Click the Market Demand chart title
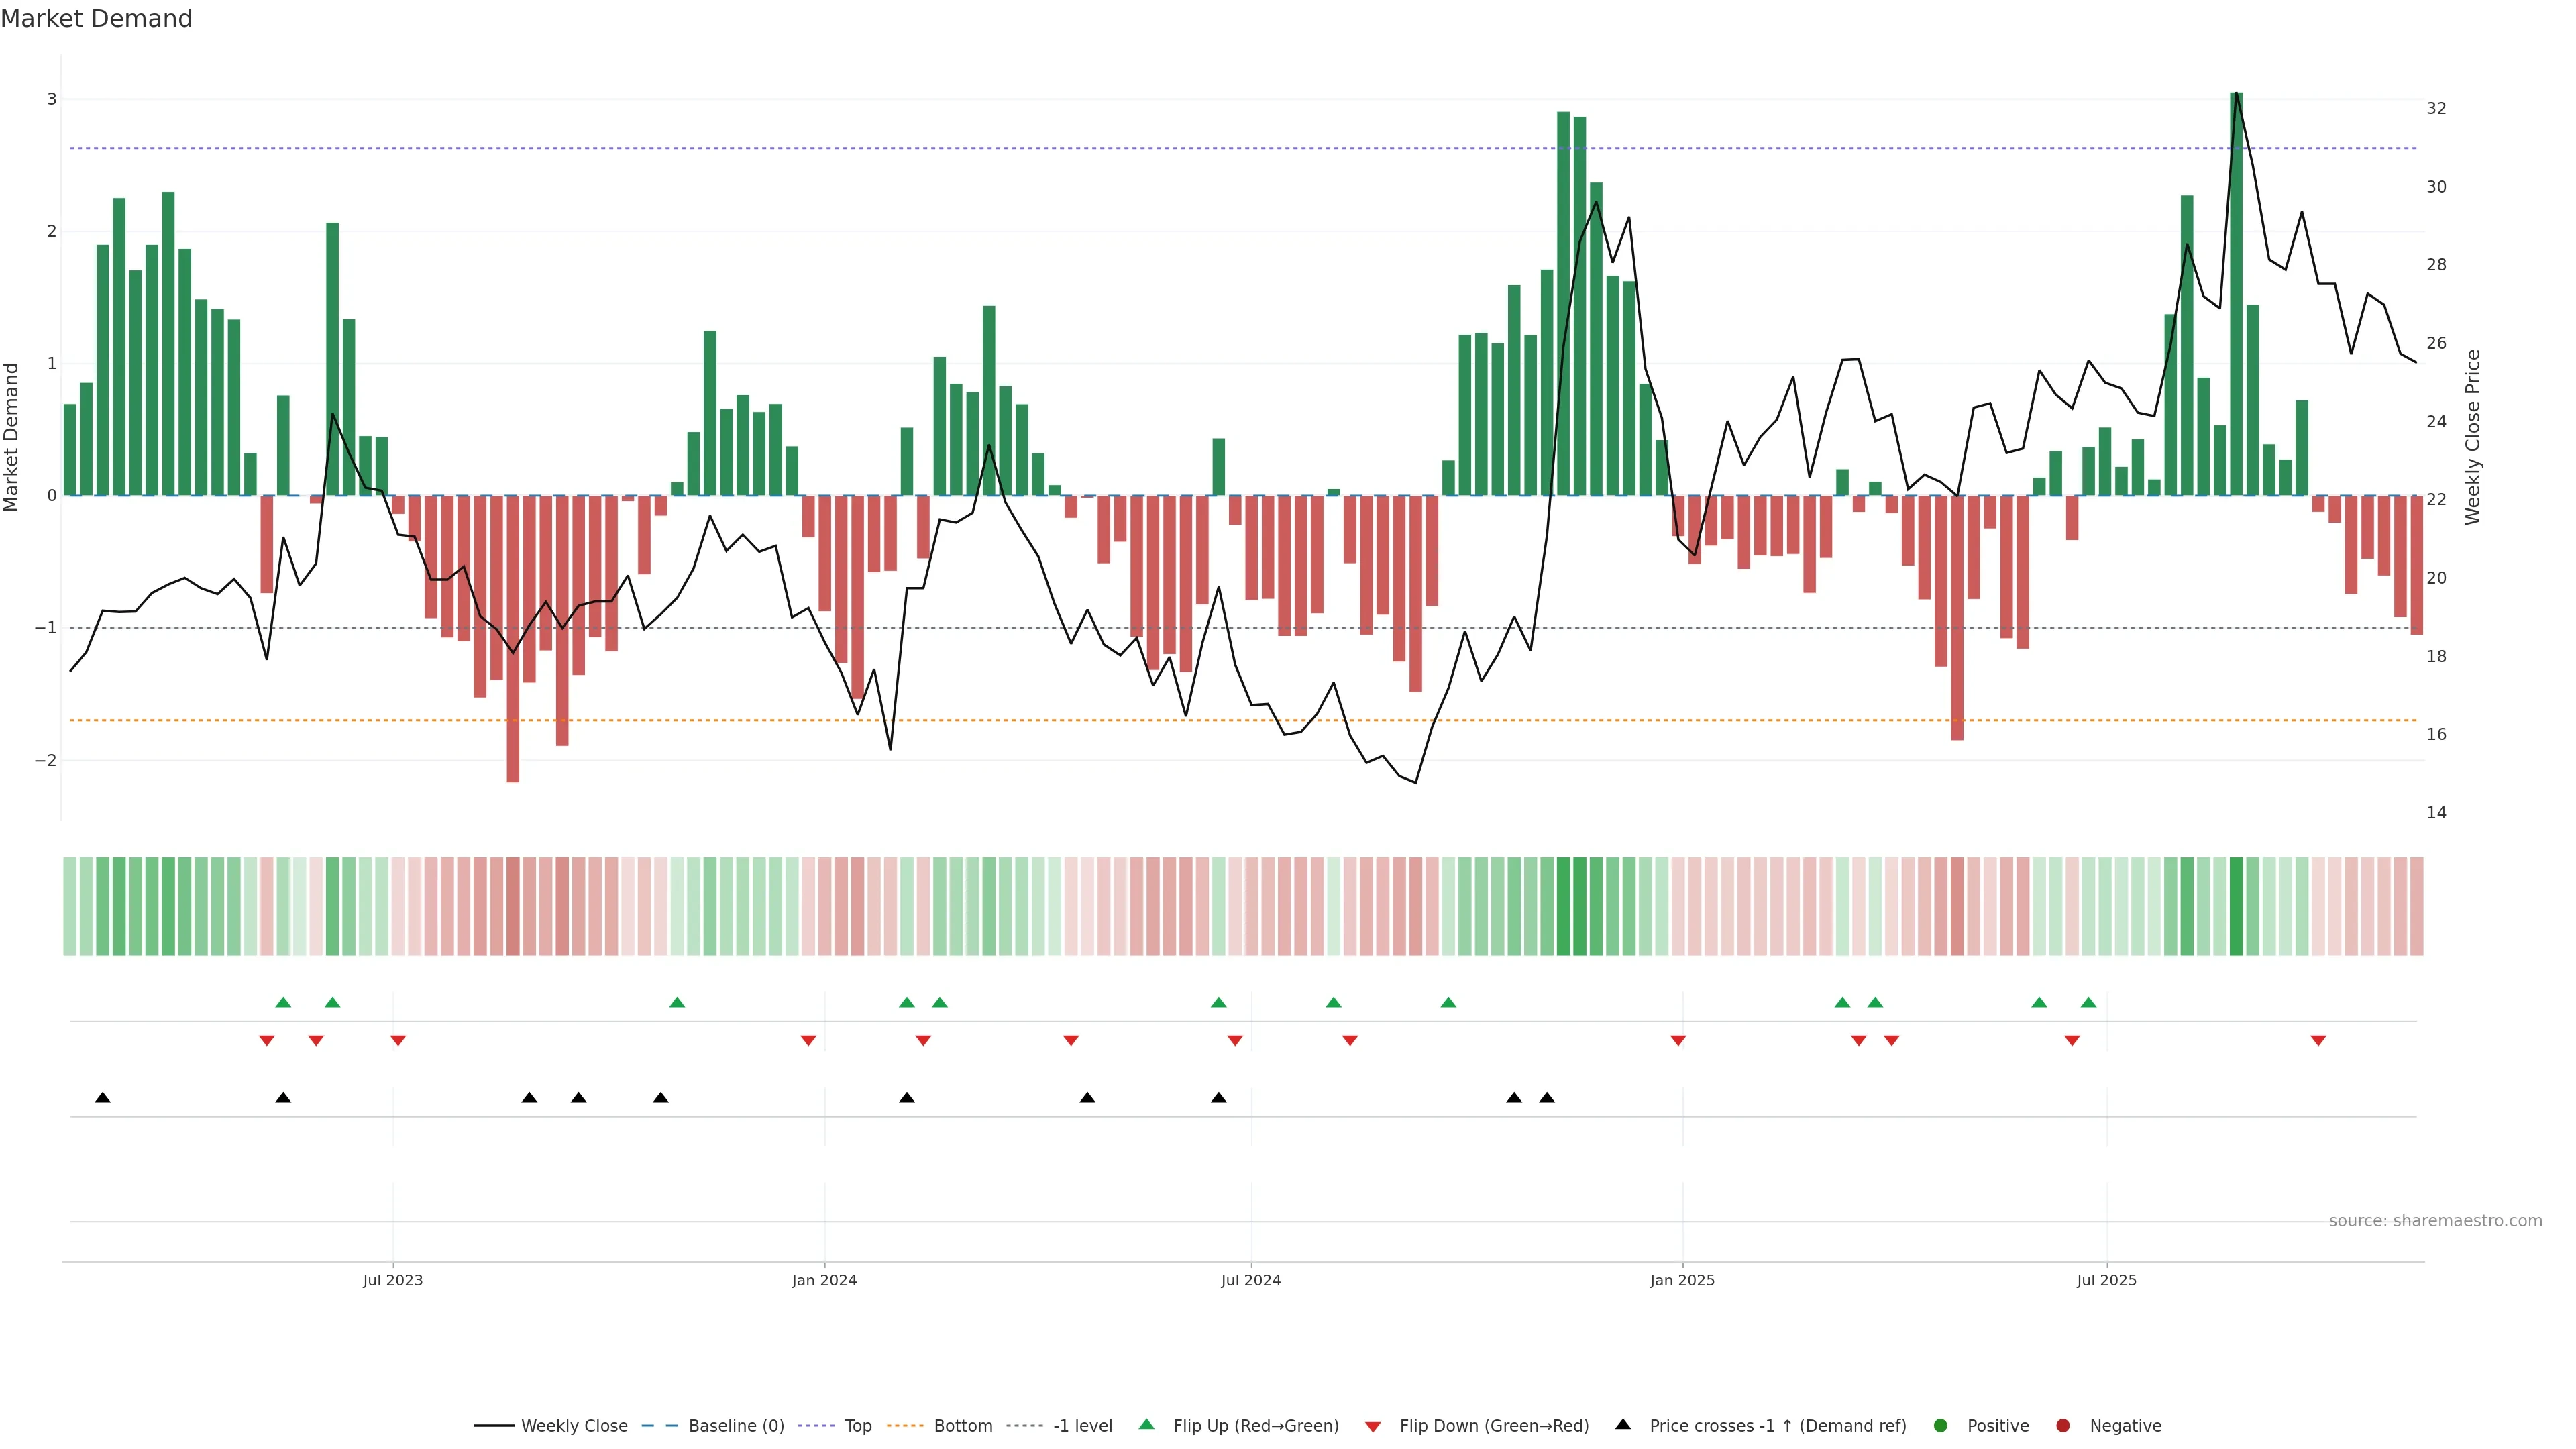 (96, 19)
